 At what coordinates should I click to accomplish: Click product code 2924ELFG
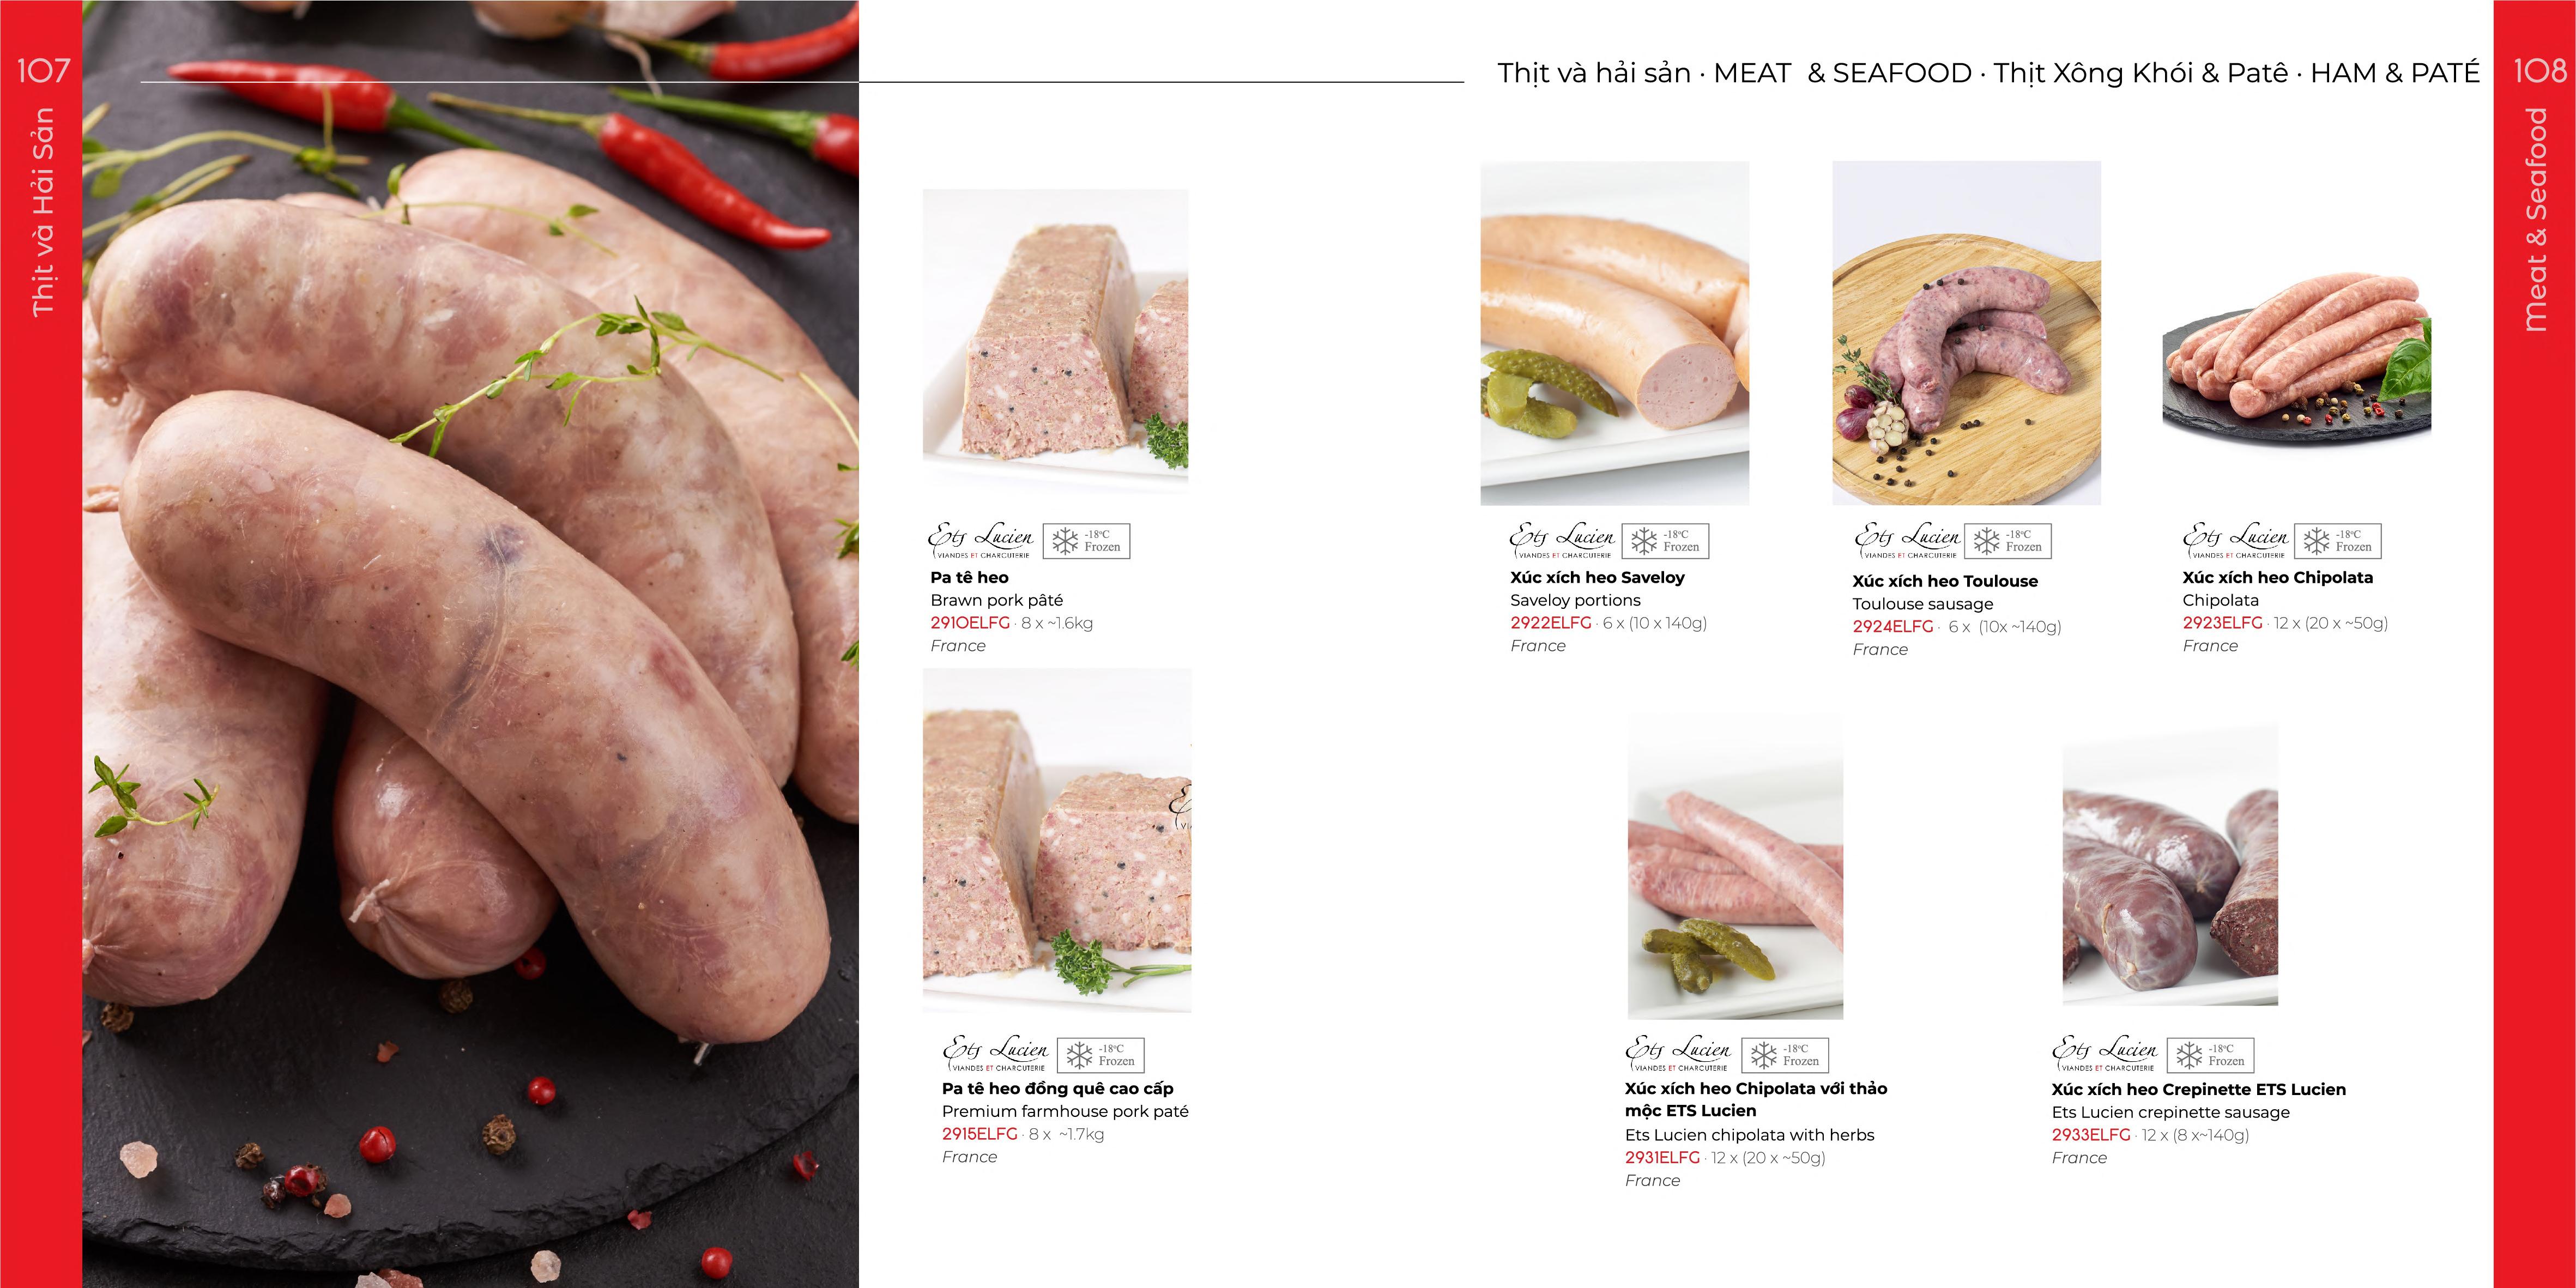pos(1892,627)
